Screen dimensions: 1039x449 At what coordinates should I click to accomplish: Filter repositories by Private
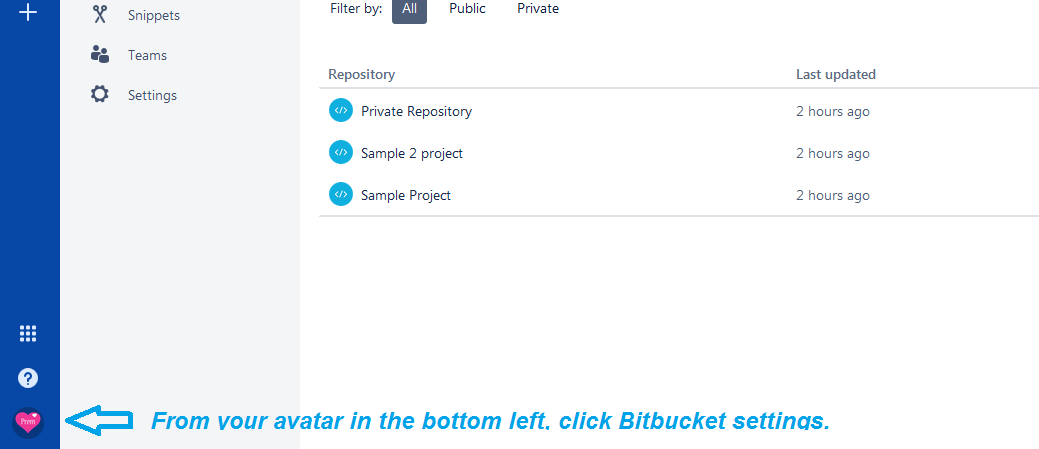click(538, 9)
